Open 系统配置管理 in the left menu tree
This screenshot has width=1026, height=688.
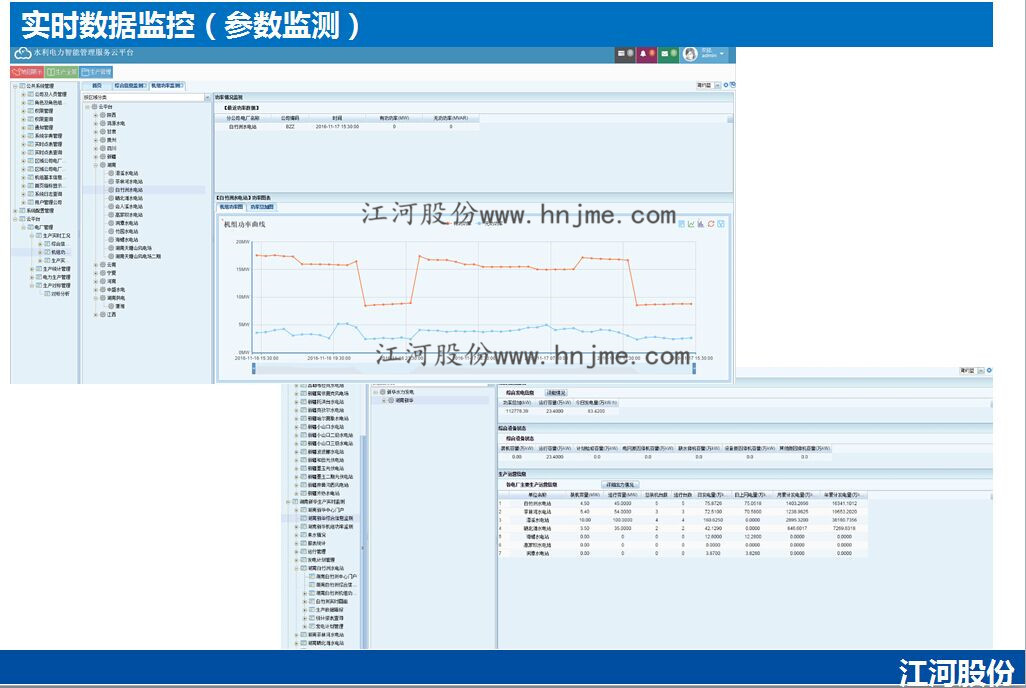[x=40, y=211]
